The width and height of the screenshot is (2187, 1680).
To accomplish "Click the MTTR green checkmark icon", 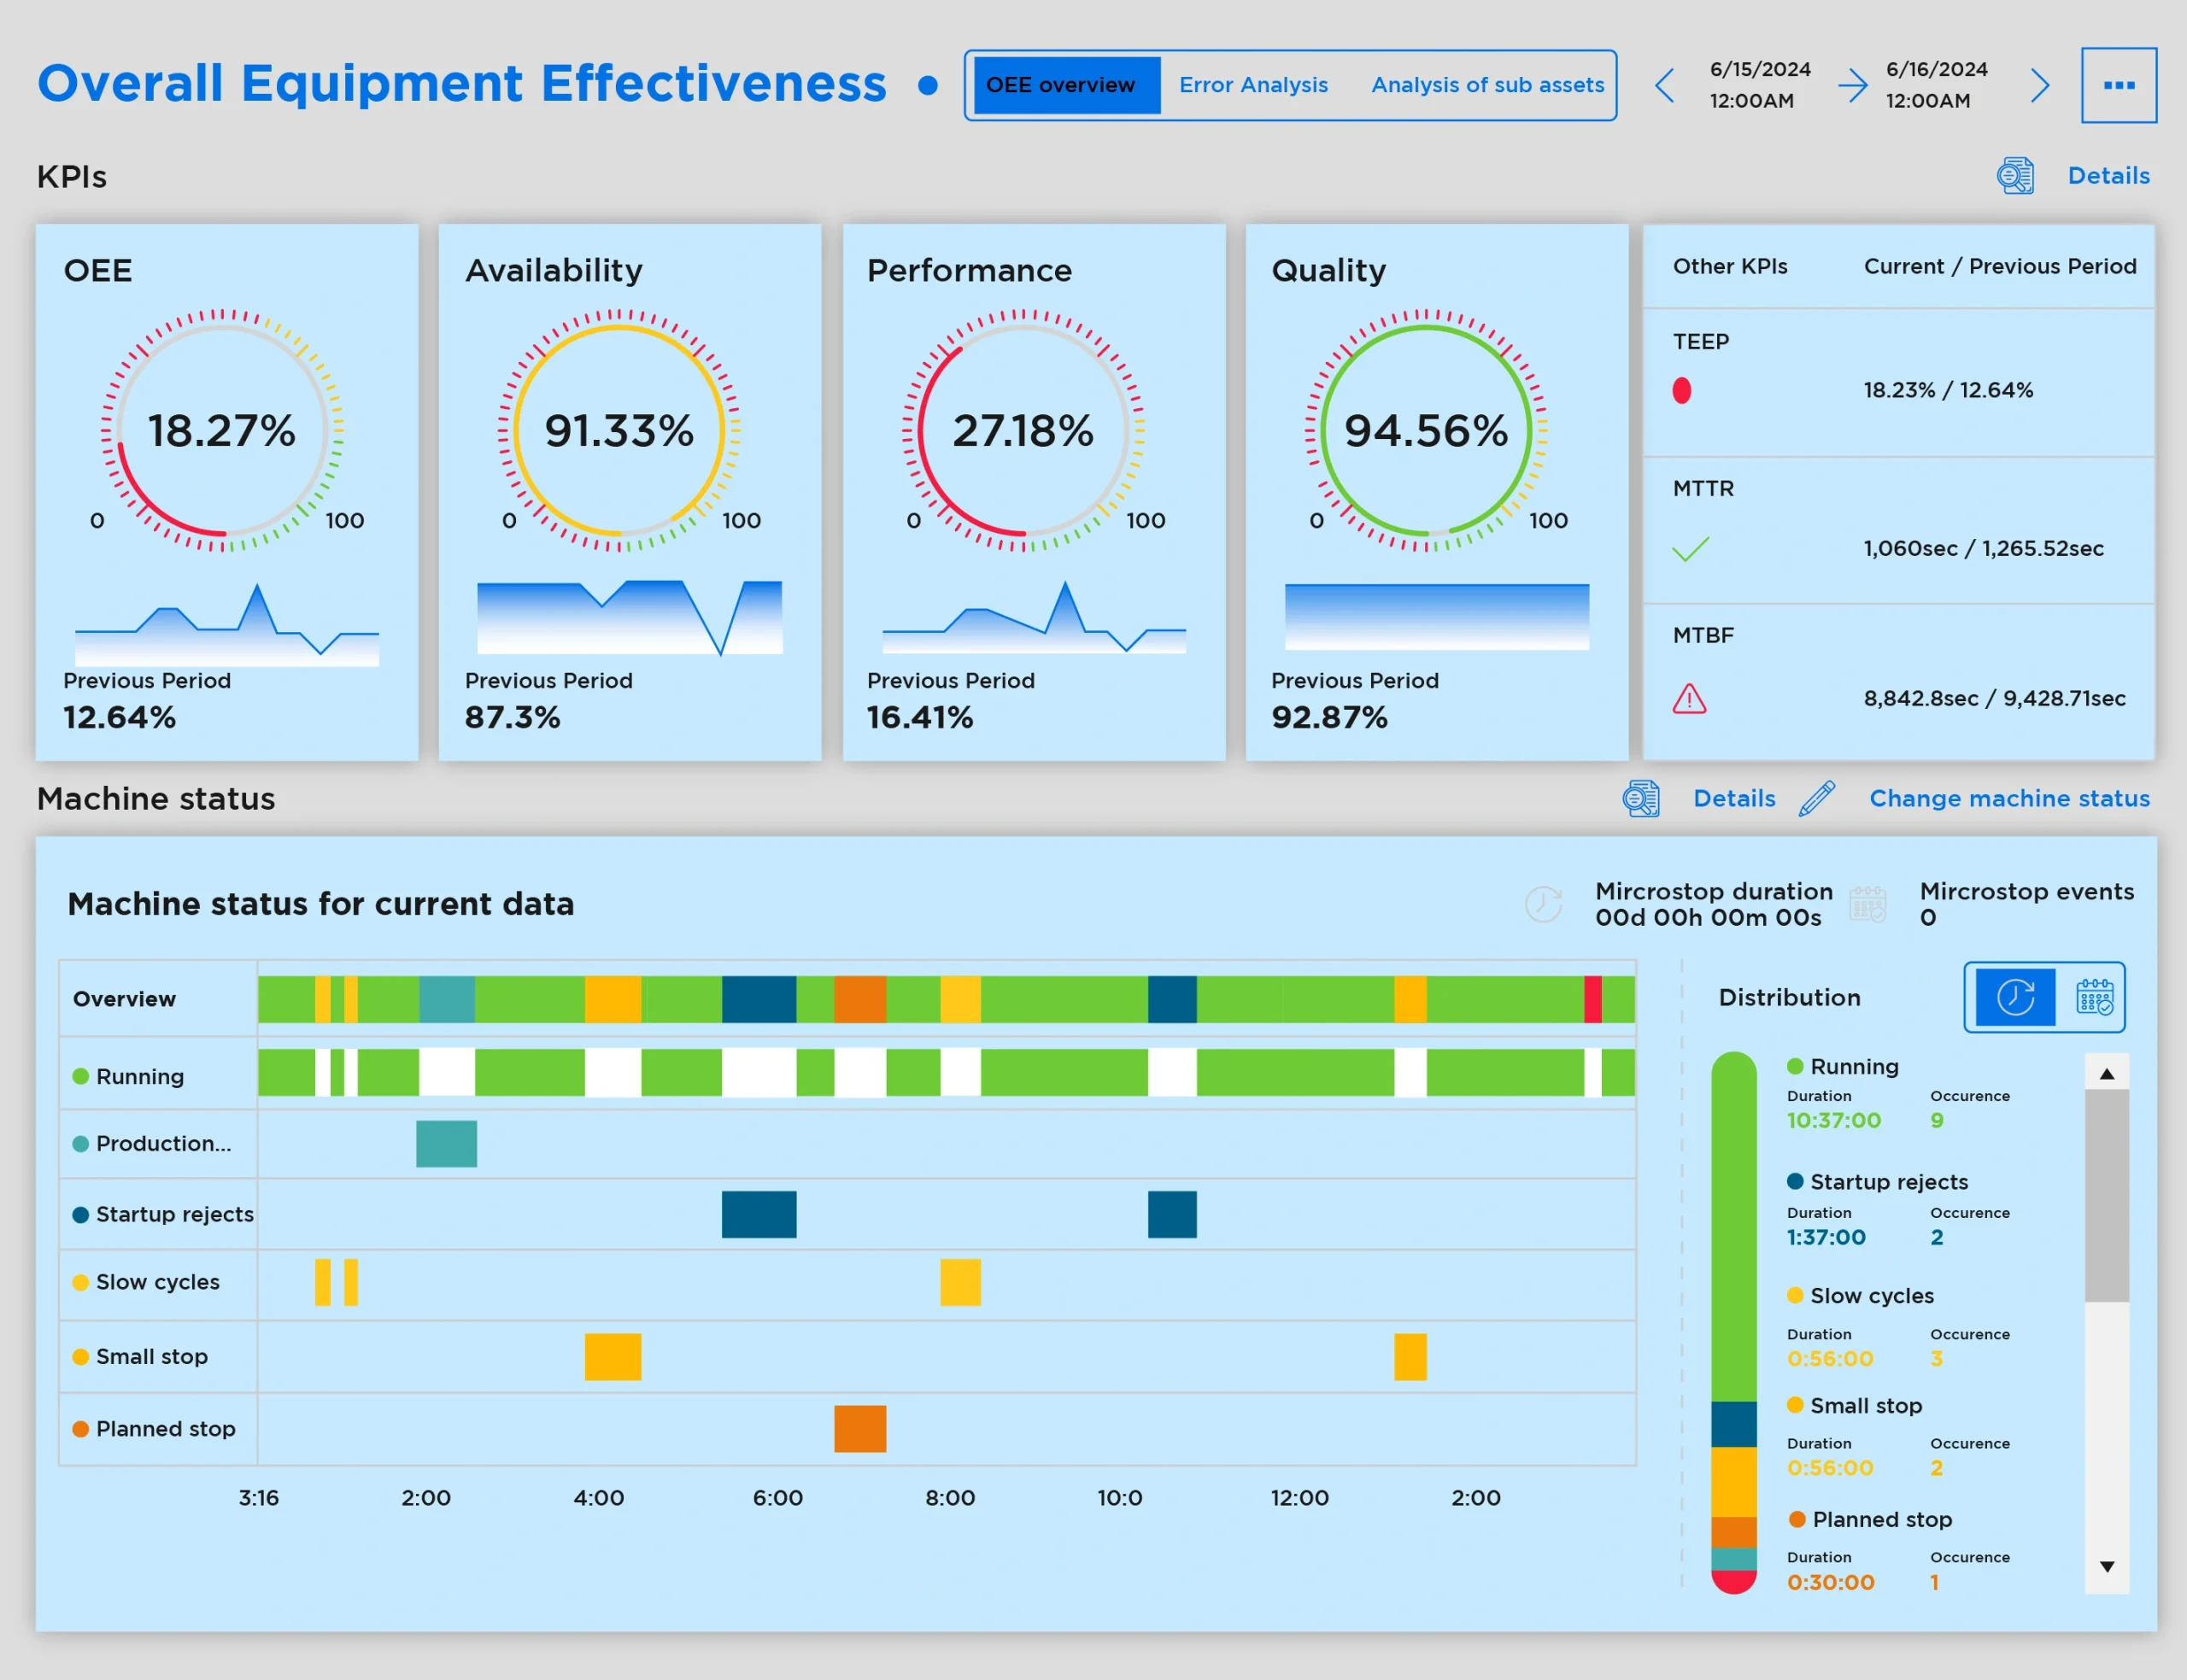I will tap(1691, 548).
